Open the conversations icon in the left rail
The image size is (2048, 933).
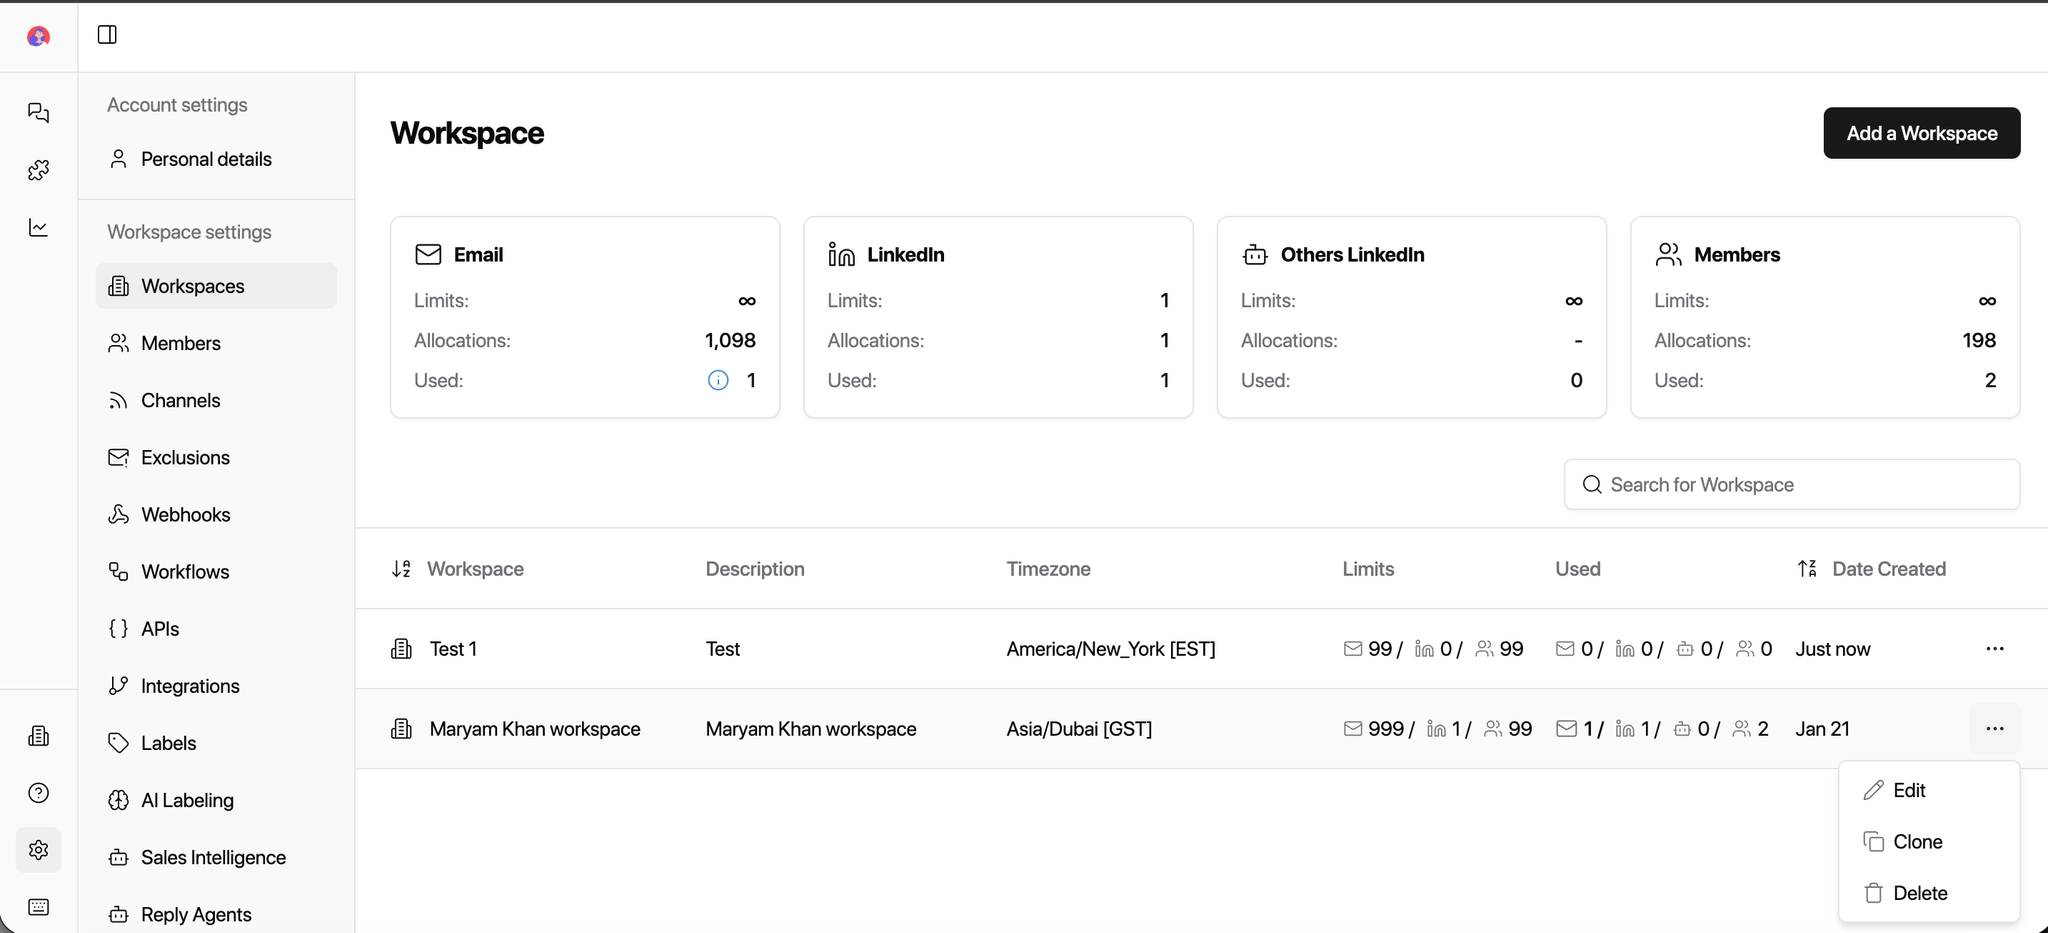click(38, 112)
